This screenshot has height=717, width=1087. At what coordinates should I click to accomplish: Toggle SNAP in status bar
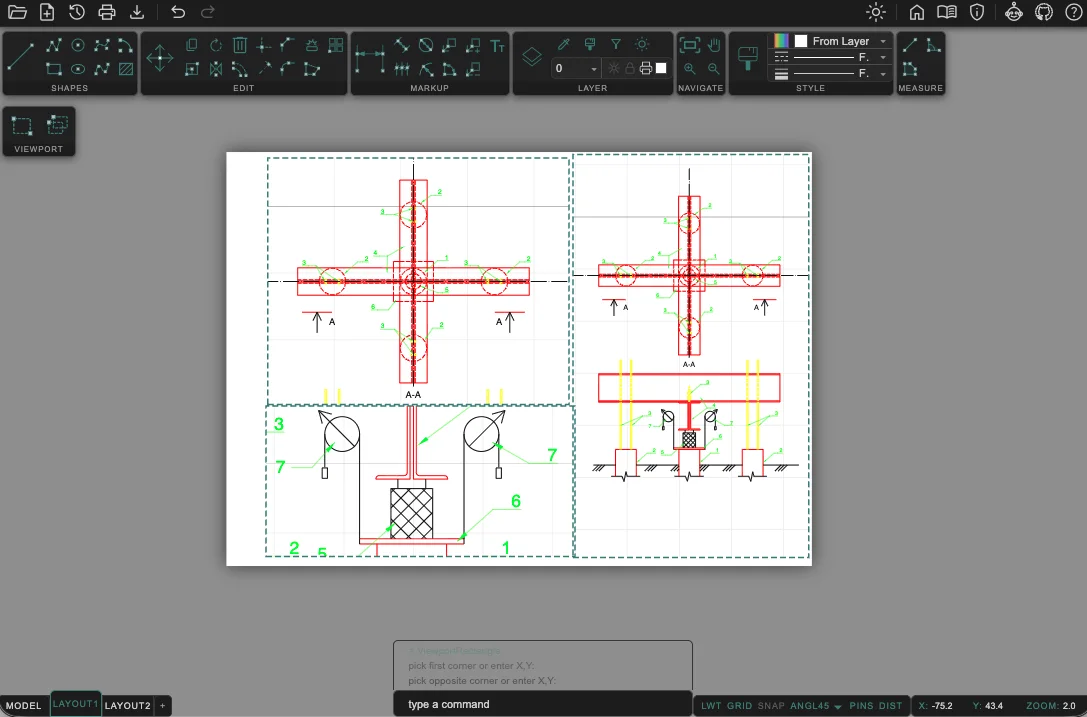coord(771,705)
